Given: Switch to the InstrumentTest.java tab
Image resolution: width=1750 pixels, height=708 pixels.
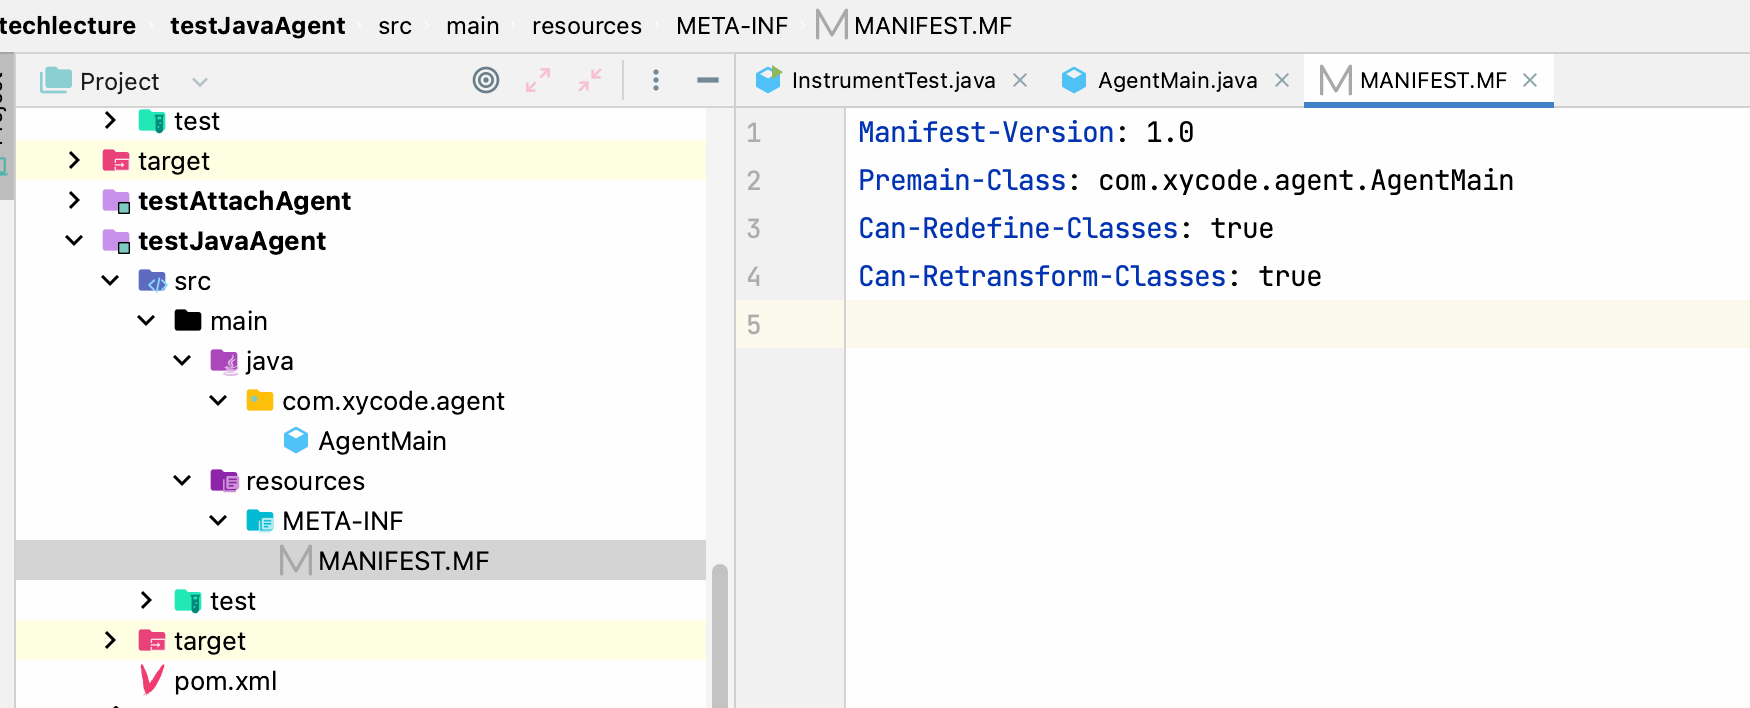Looking at the screenshot, I should pos(892,80).
